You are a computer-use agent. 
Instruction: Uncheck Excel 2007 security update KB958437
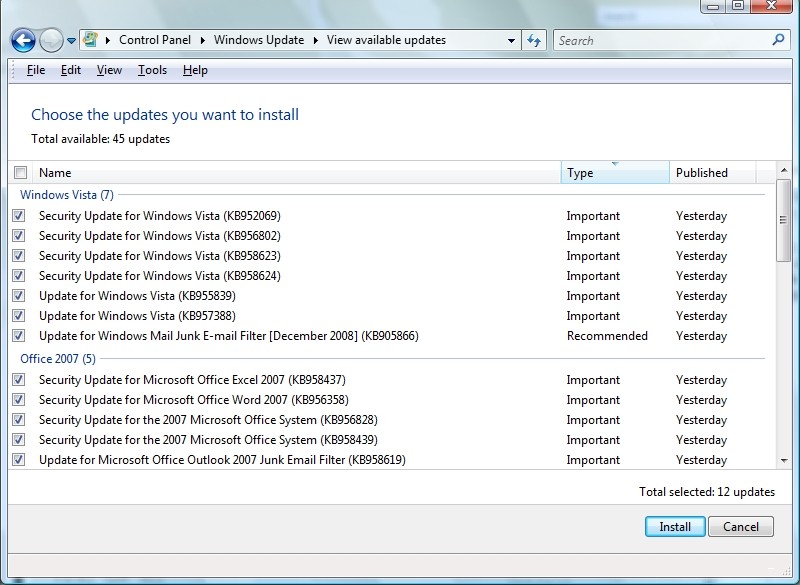click(x=19, y=379)
